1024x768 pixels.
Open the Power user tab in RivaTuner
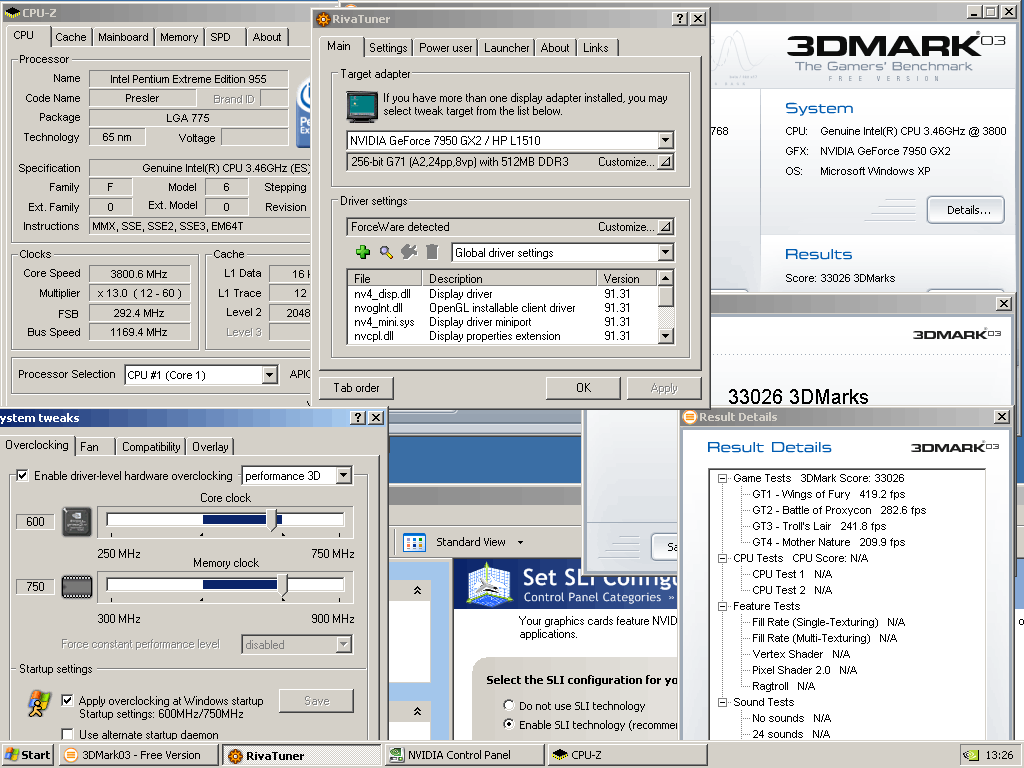(445, 48)
